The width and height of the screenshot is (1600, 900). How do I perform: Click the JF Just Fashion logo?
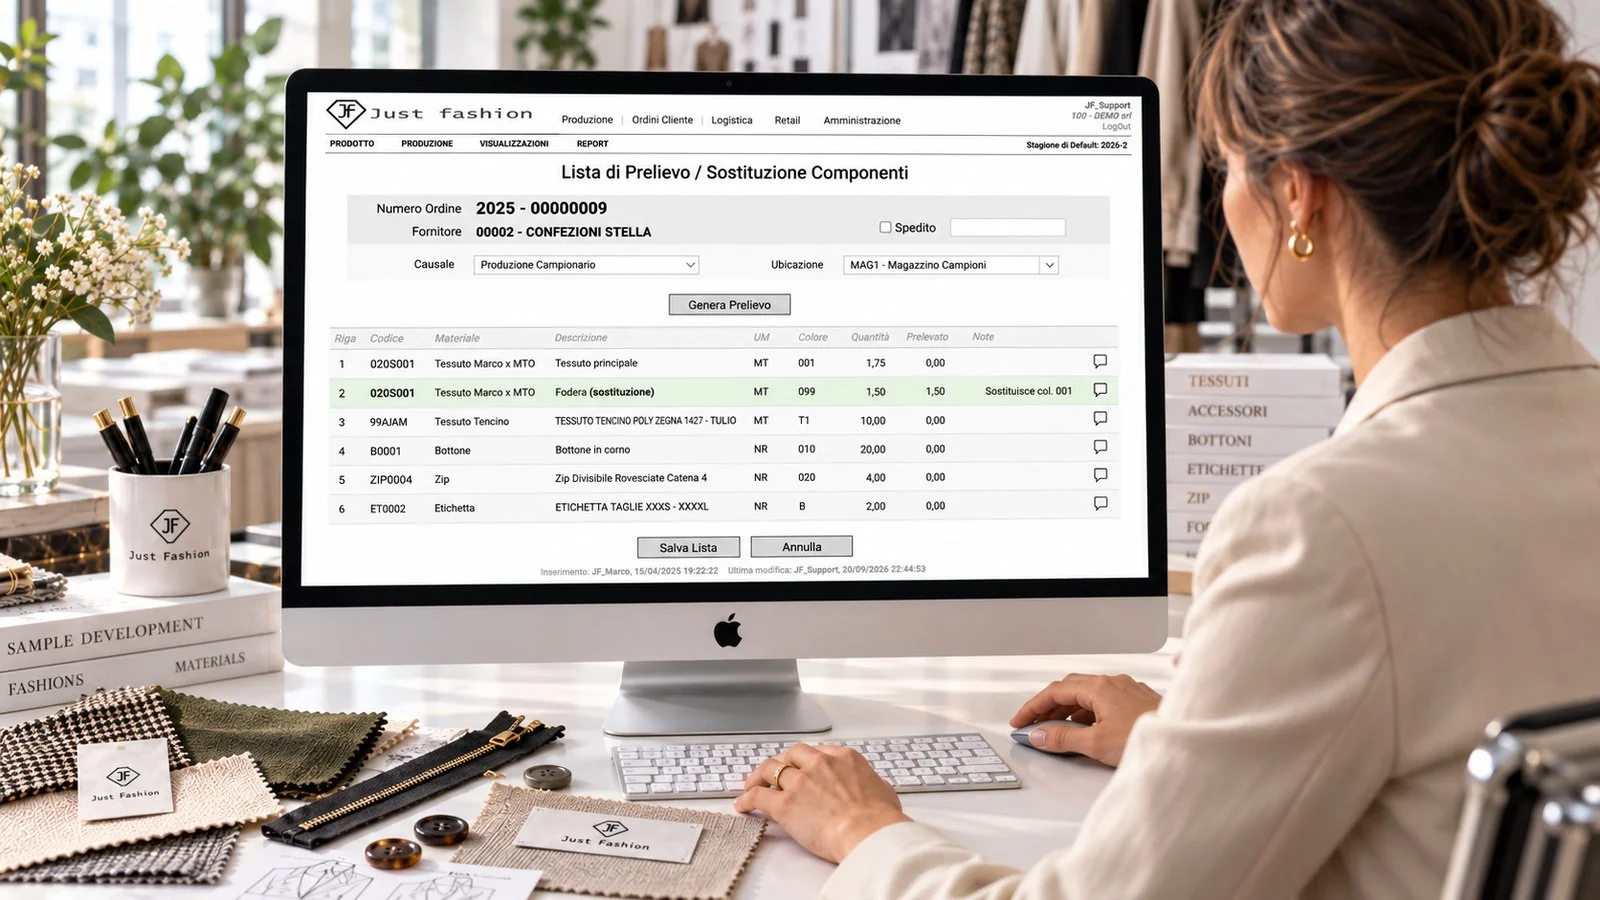pyautogui.click(x=430, y=113)
